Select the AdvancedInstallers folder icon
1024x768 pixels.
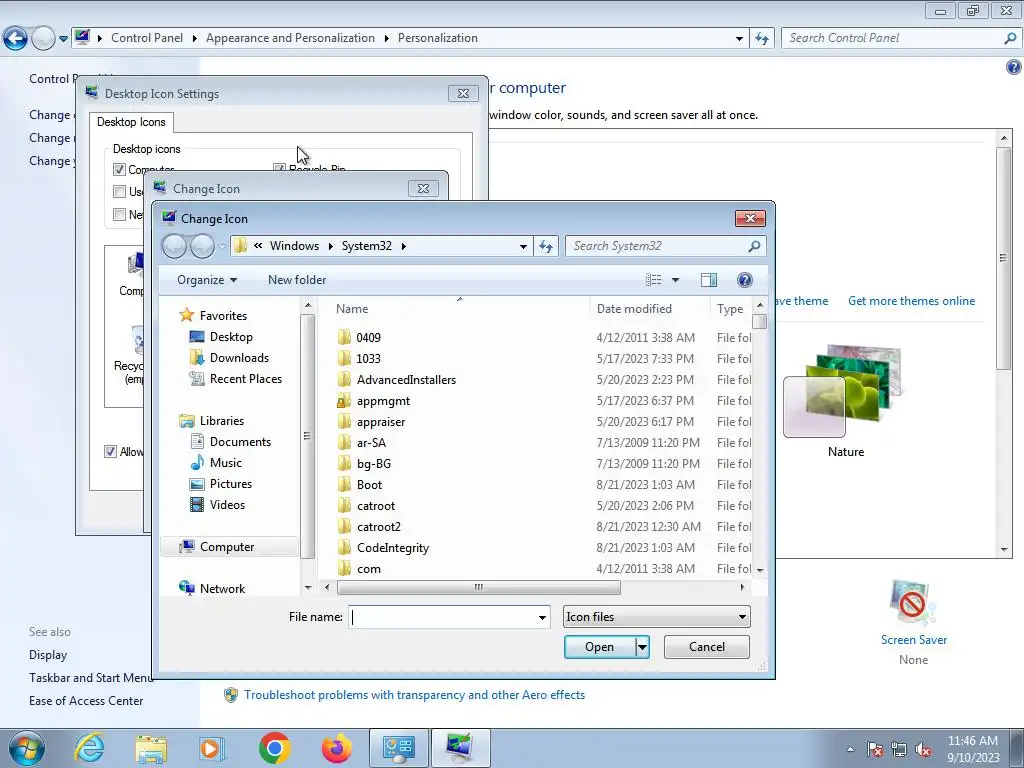click(x=344, y=379)
